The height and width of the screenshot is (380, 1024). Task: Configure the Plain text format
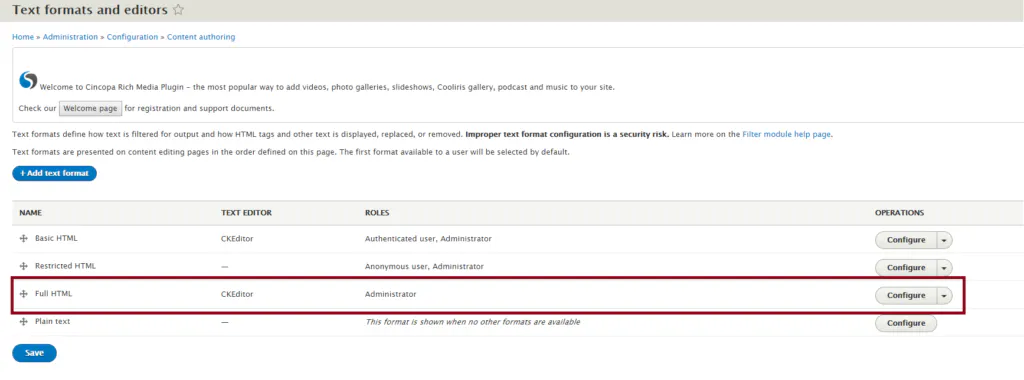point(906,323)
